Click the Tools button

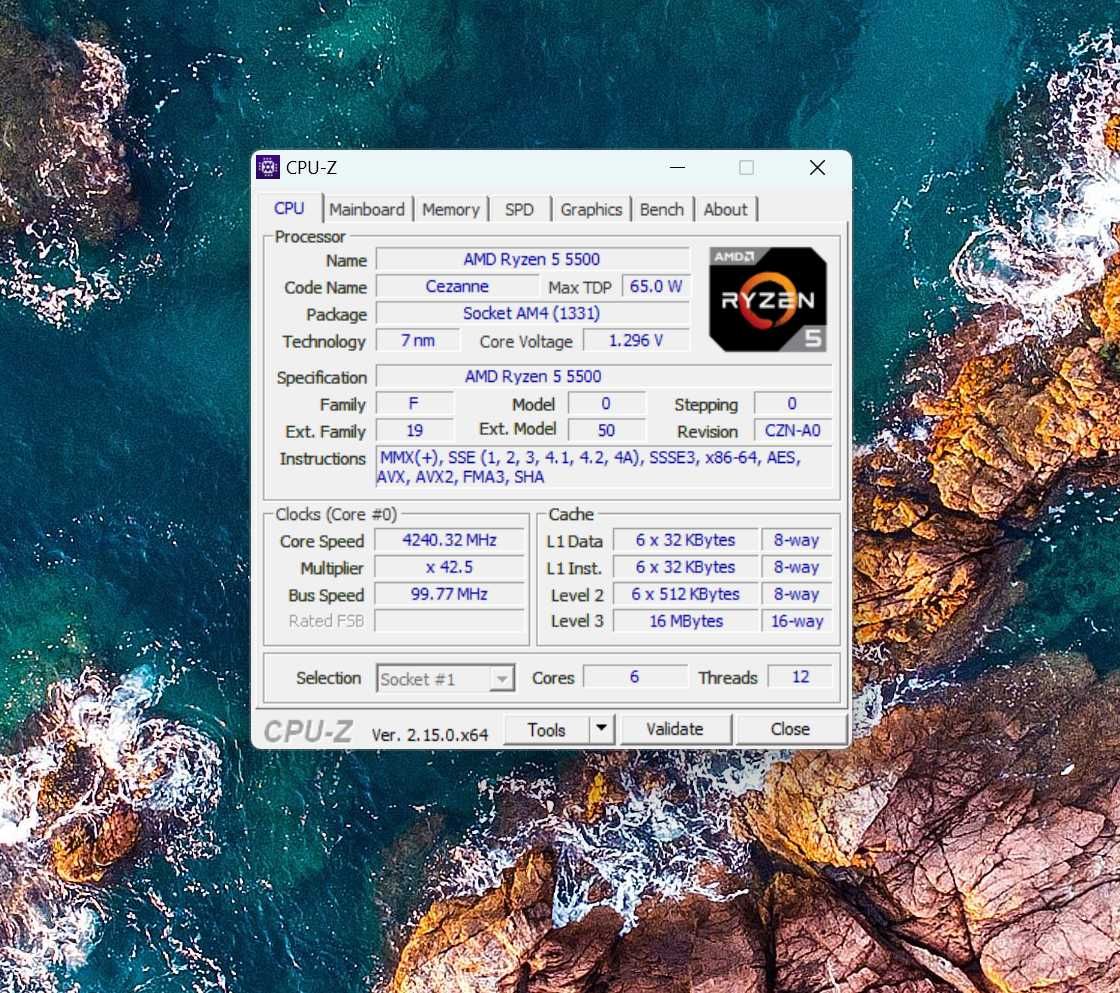pyautogui.click(x=546, y=729)
